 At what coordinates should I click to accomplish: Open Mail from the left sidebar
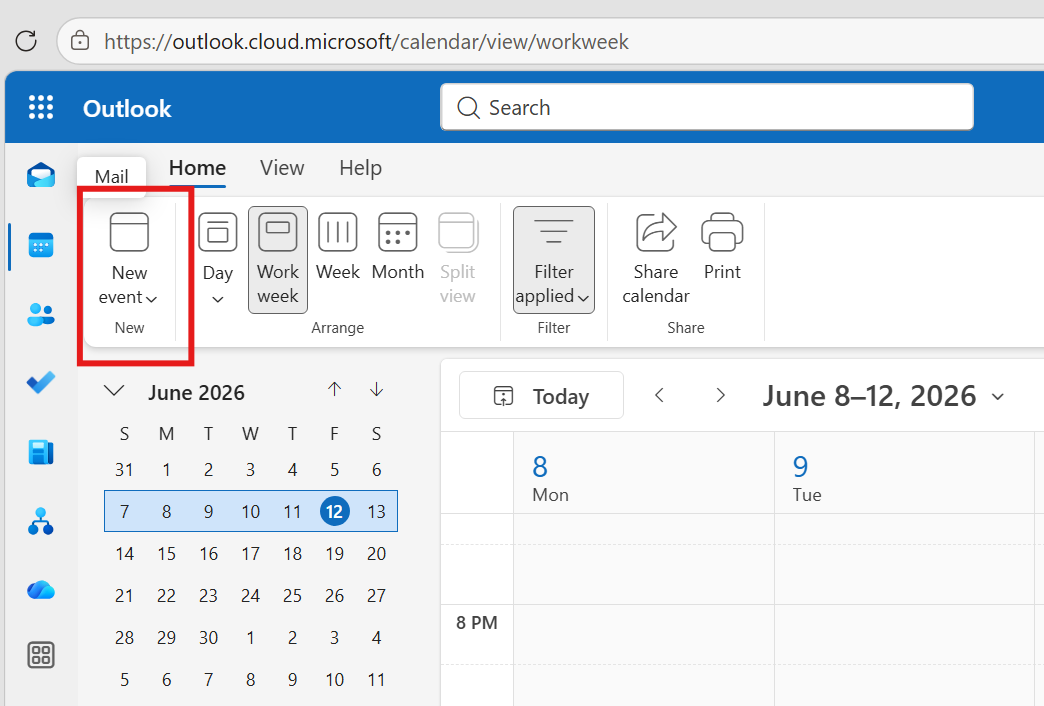tap(41, 176)
